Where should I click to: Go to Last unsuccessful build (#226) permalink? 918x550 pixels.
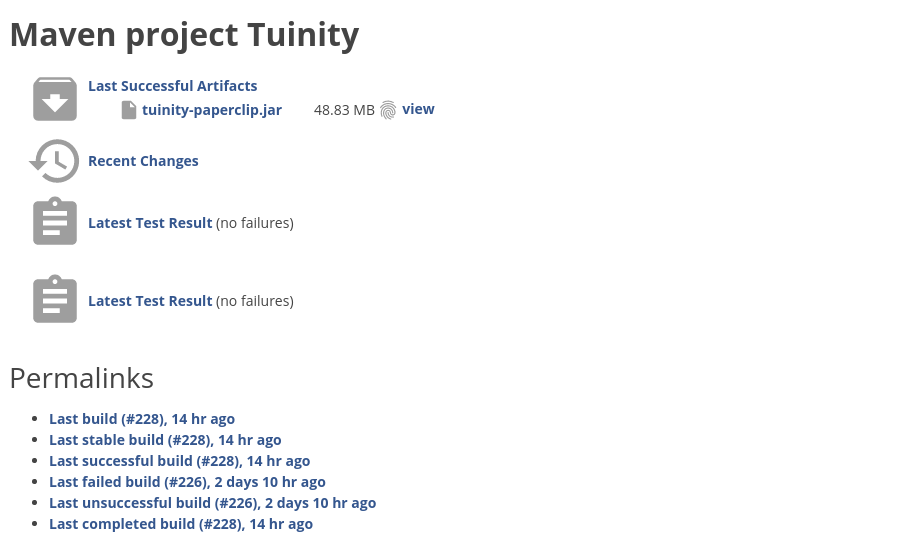[x=213, y=504]
